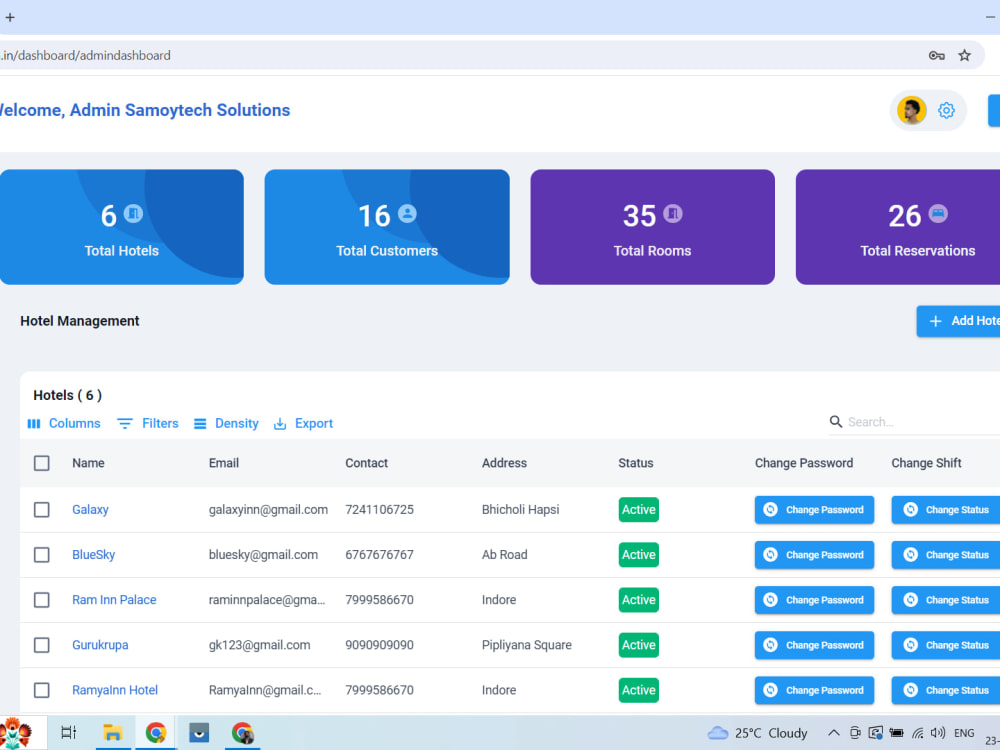
Task: Change Password for BlueSky hotel
Action: [x=814, y=555]
